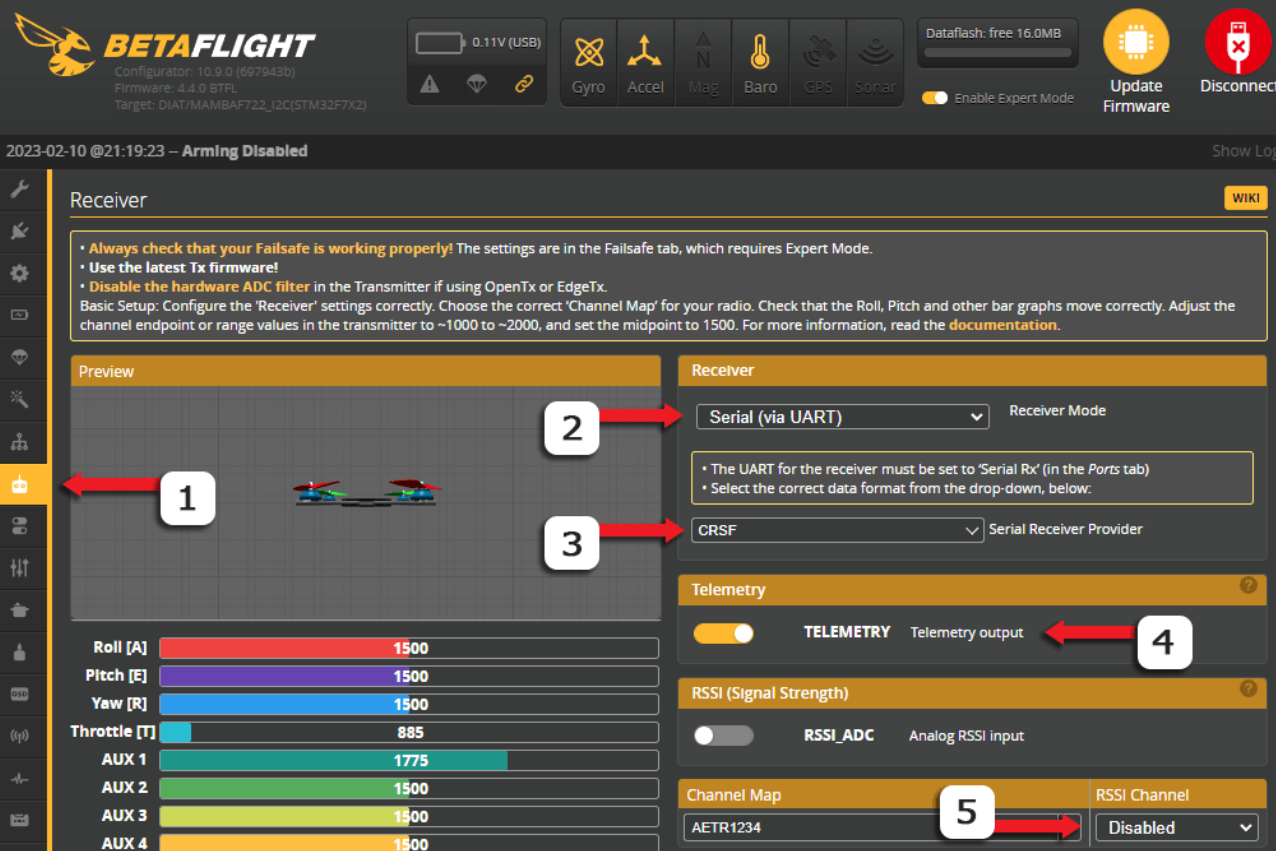This screenshot has height=851, width=1276.
Task: Click the Yaw [R] channel bar
Action: pos(409,704)
